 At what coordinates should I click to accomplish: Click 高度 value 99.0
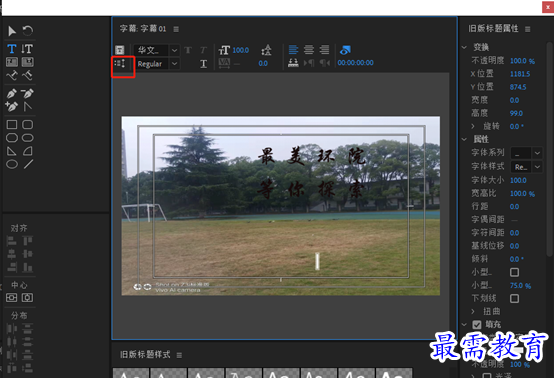(516, 113)
